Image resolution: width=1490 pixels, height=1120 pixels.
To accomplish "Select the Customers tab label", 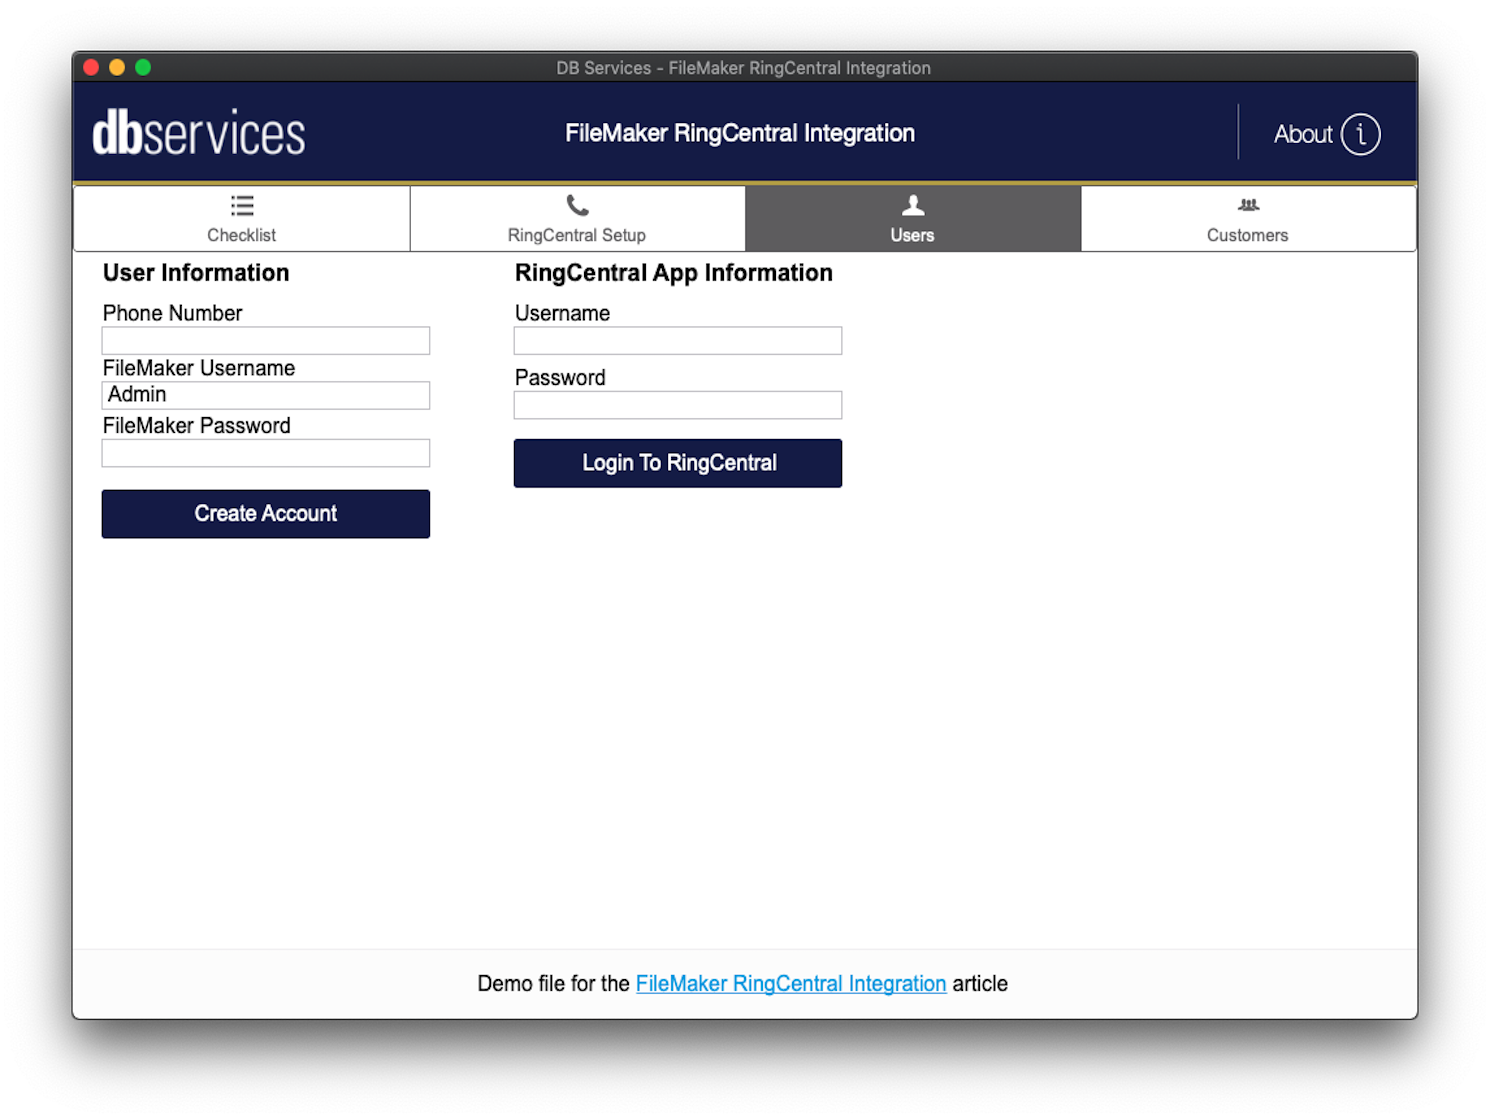I will pos(1247,236).
